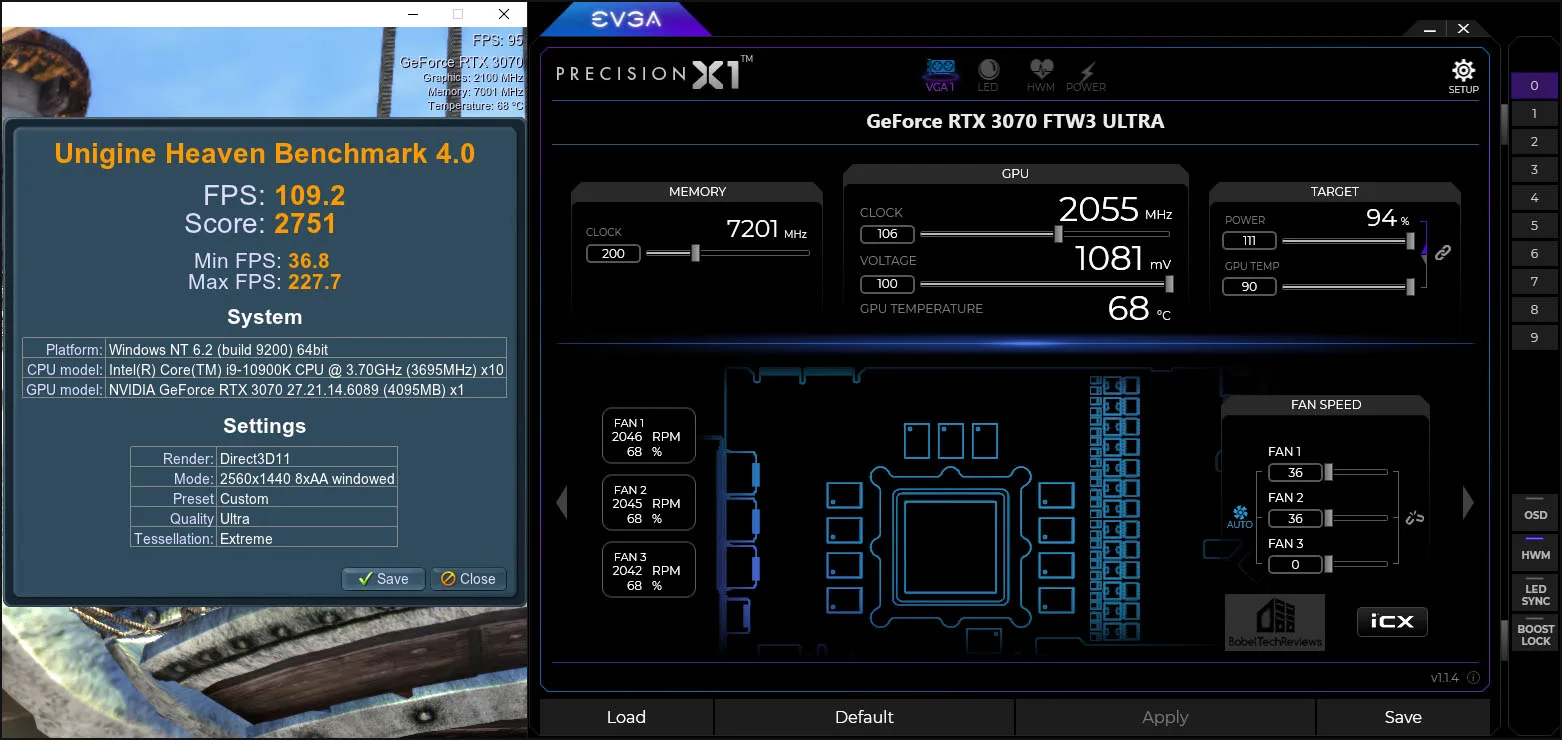Click the GeForce RTX 3070 FTW3 ULTRA title
1562x740 pixels.
pos(1015,122)
